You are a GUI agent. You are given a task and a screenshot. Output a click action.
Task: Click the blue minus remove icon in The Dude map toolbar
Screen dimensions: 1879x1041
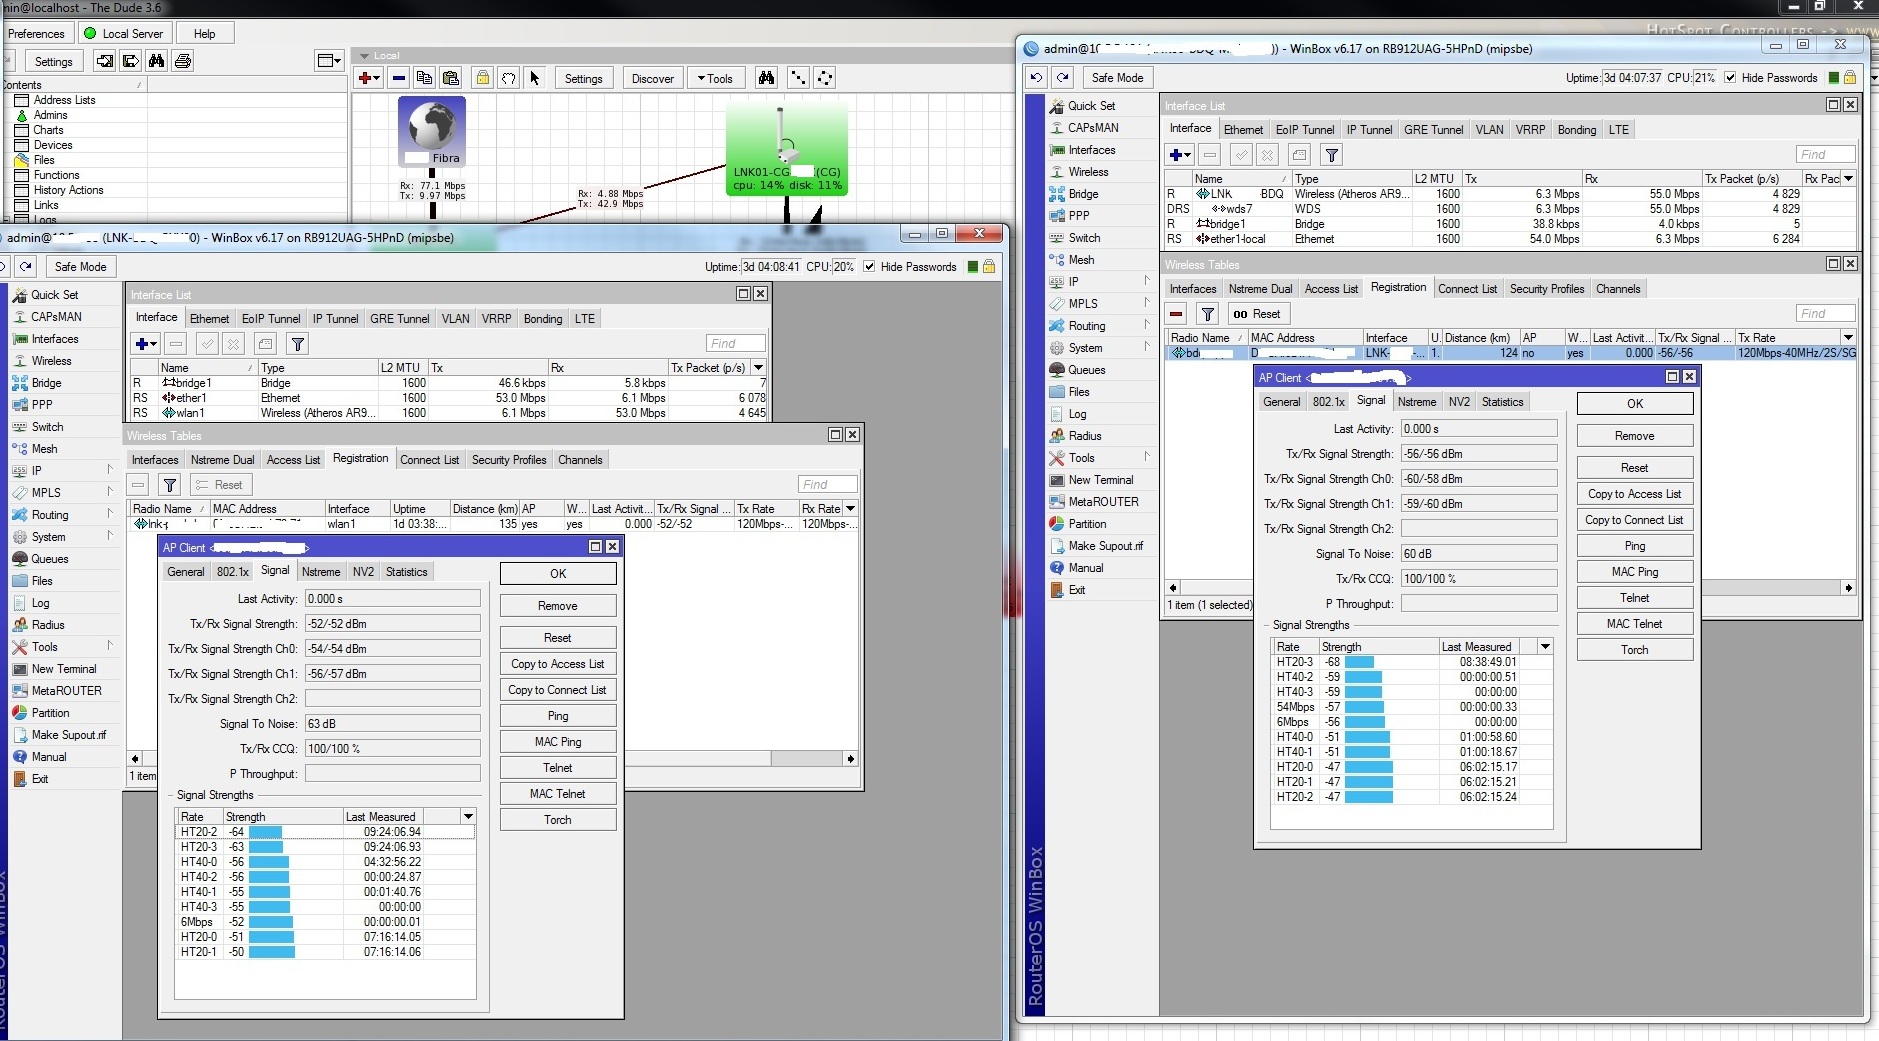click(399, 78)
